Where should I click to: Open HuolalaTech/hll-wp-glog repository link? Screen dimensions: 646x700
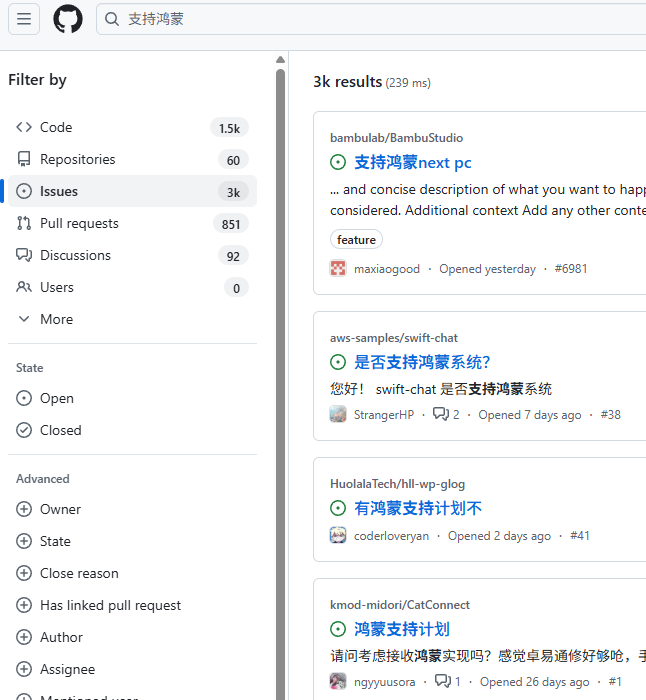click(x=397, y=484)
